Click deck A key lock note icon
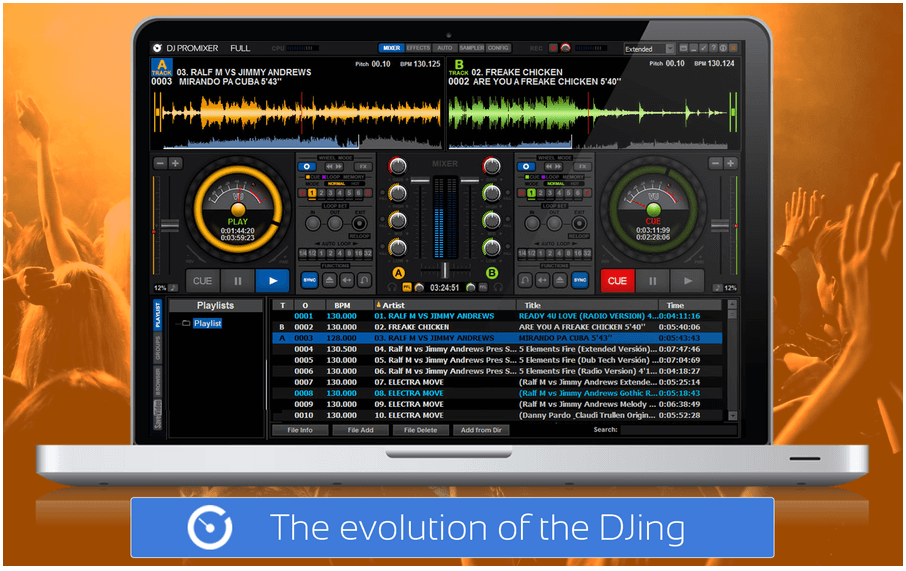 pyautogui.click(x=173, y=287)
